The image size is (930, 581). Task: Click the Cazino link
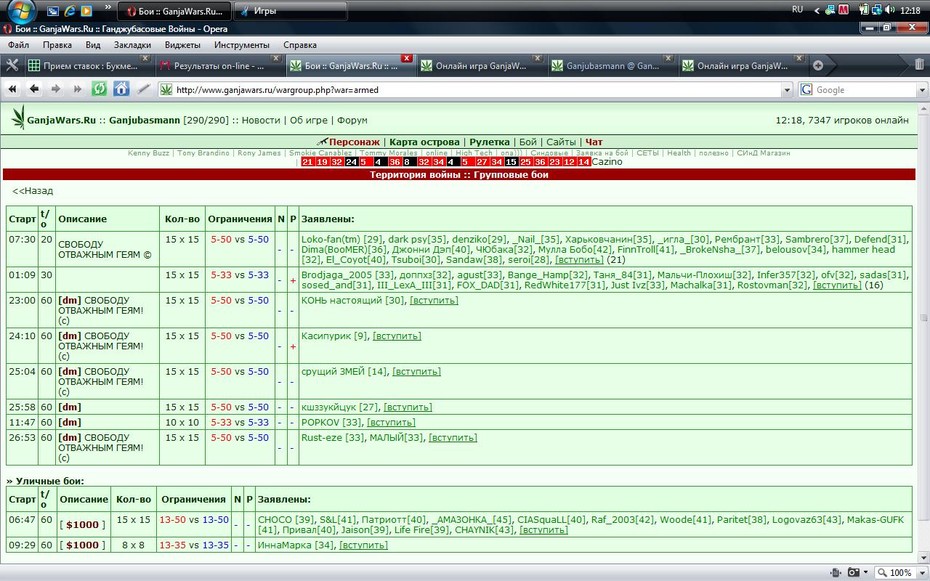point(607,161)
